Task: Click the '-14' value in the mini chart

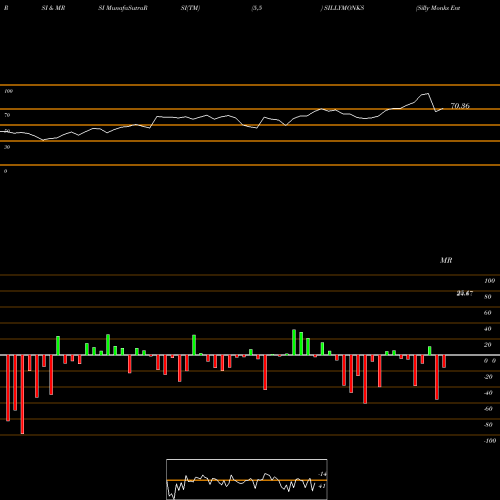Action: coord(322,474)
